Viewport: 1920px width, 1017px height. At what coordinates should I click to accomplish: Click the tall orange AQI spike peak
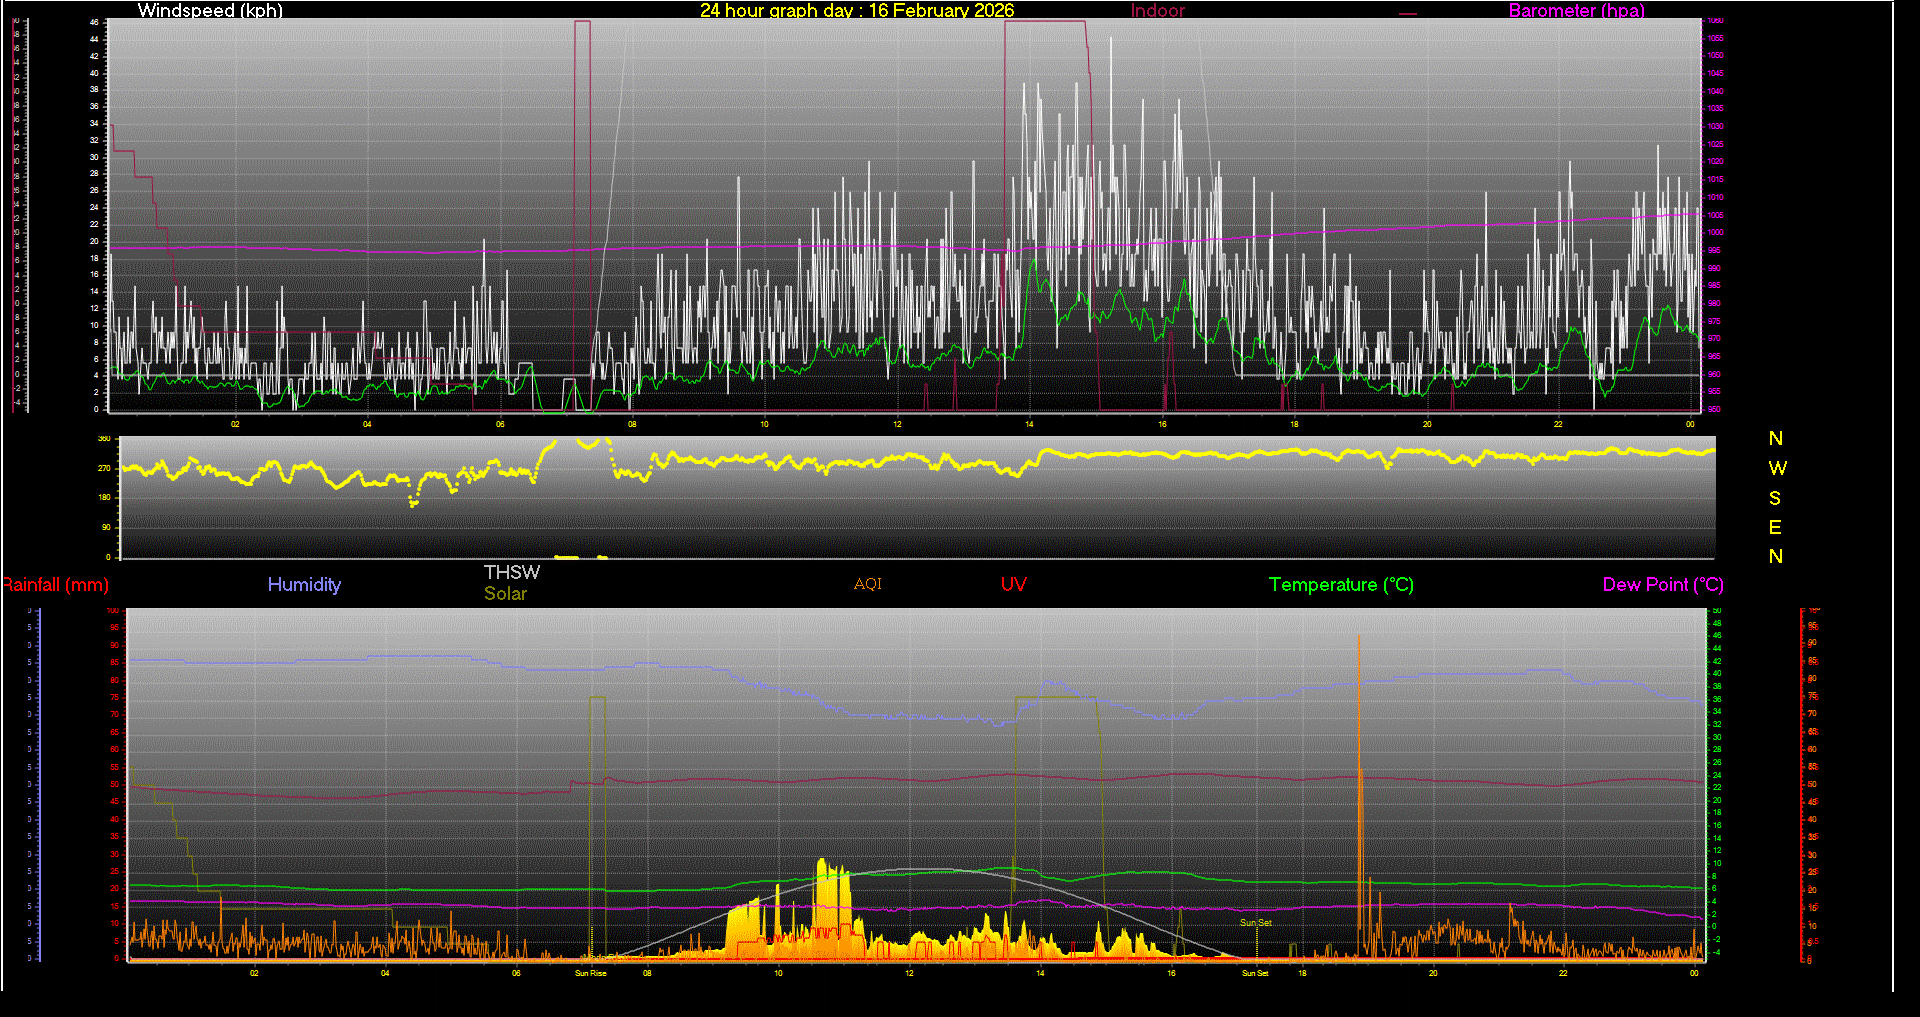1358,640
